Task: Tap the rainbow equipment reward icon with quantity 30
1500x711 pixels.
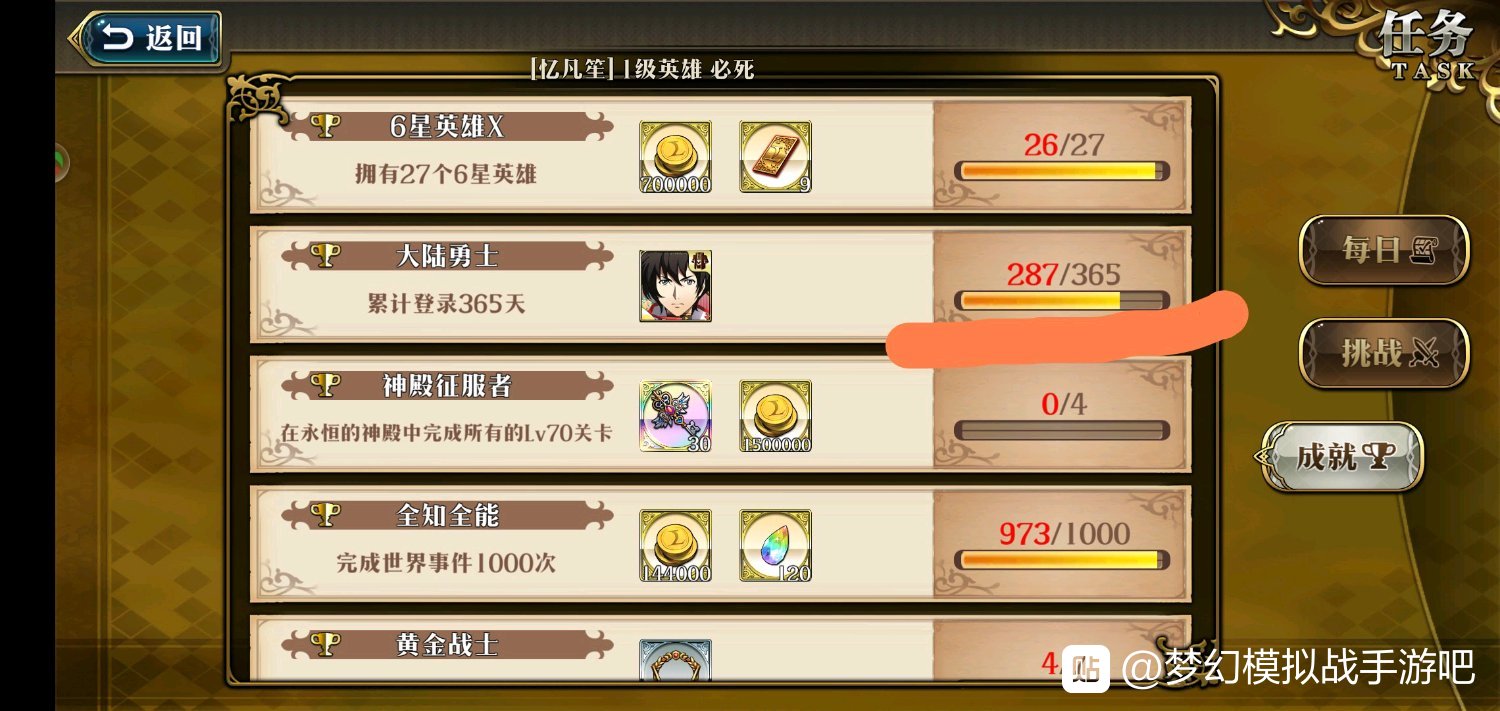Action: click(x=675, y=416)
